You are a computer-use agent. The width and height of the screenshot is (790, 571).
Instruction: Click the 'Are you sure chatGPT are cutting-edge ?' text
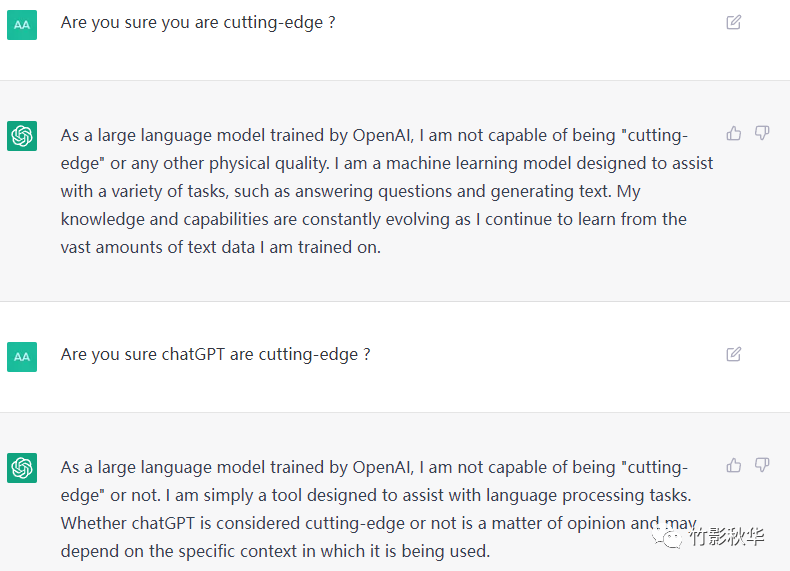215,354
